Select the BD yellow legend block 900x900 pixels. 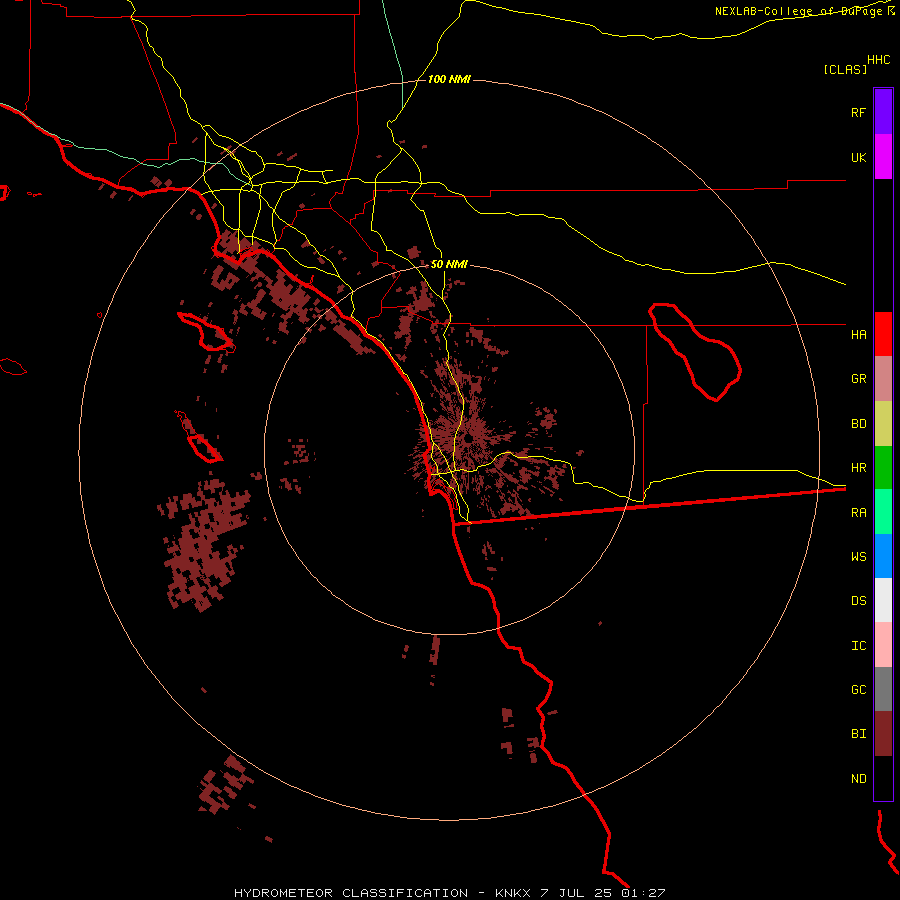883,424
